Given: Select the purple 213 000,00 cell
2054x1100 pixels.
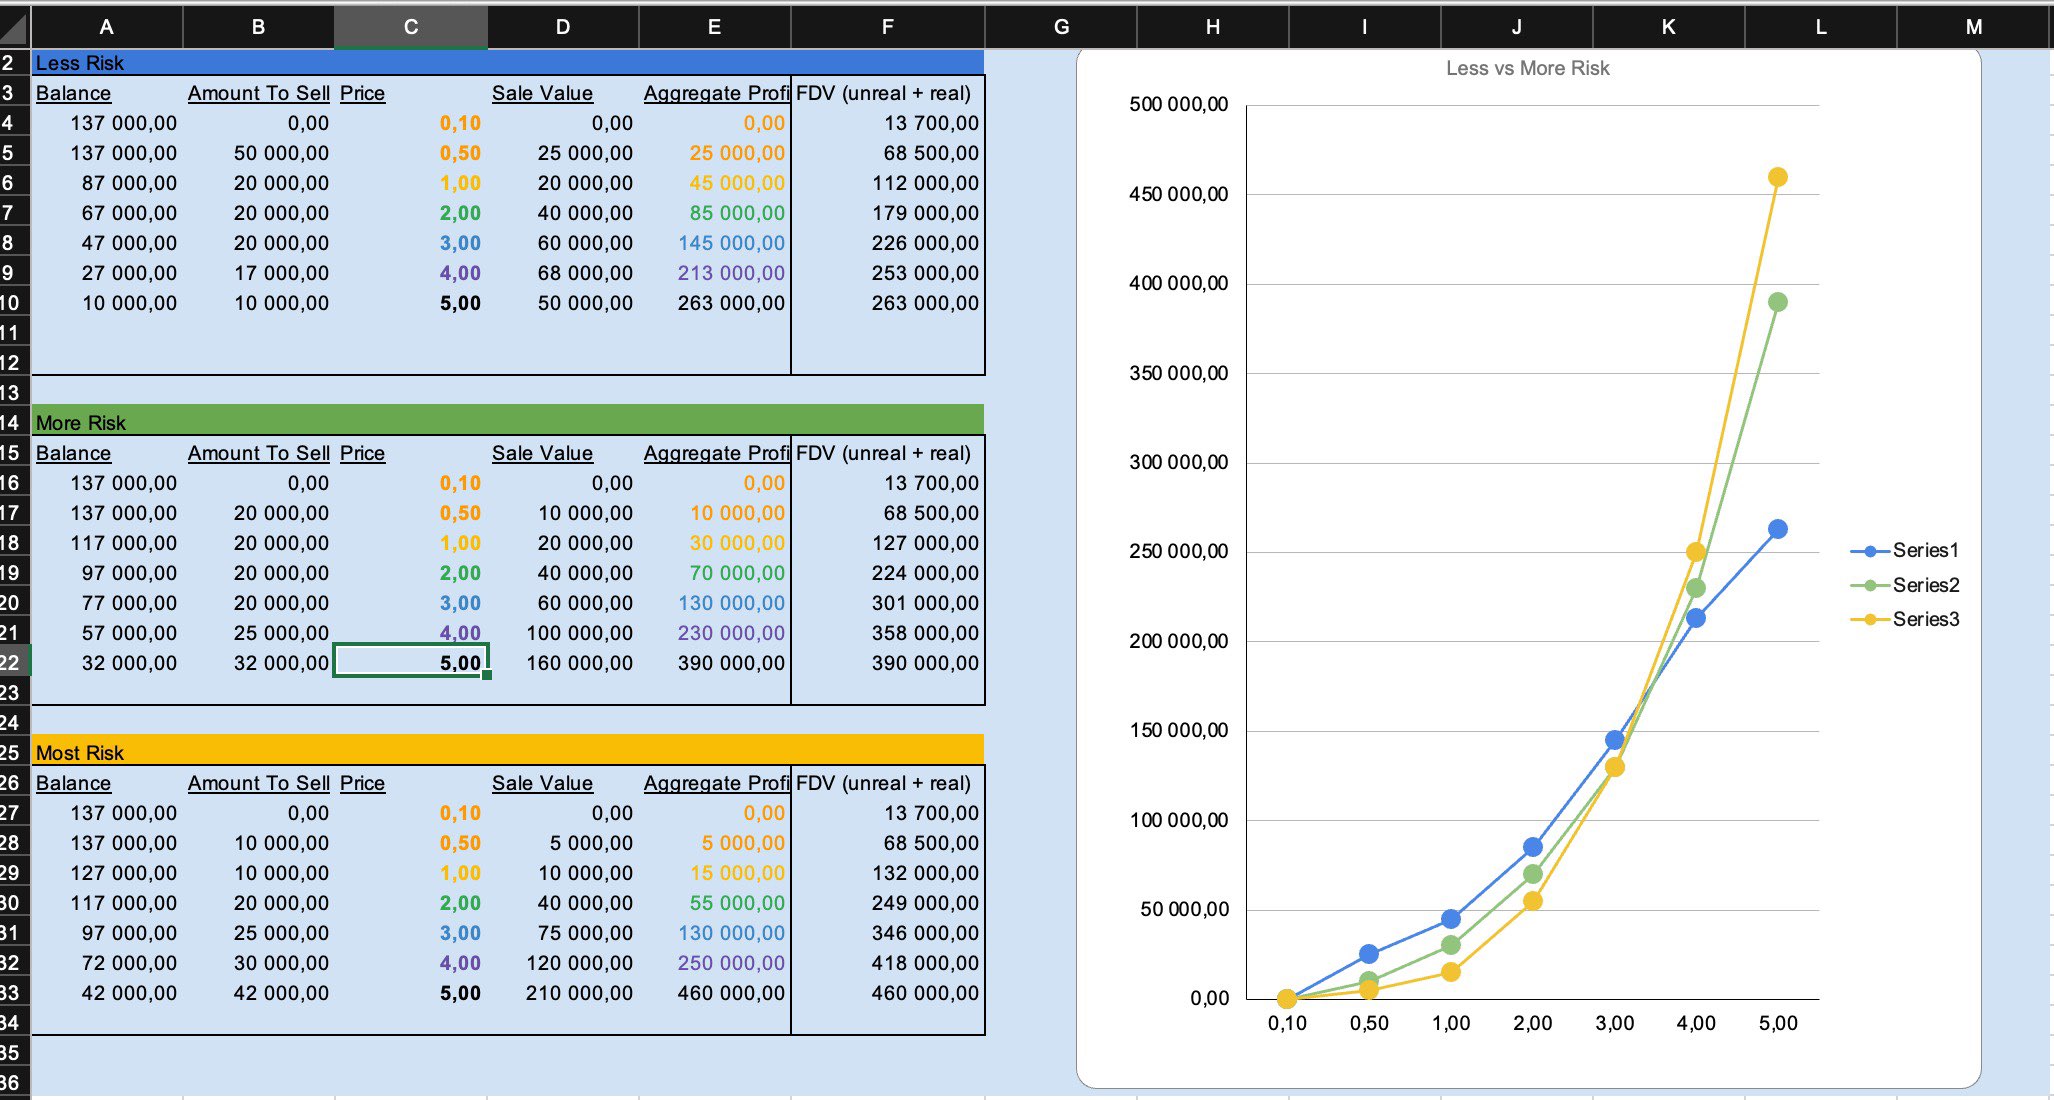Looking at the screenshot, I should click(x=731, y=273).
